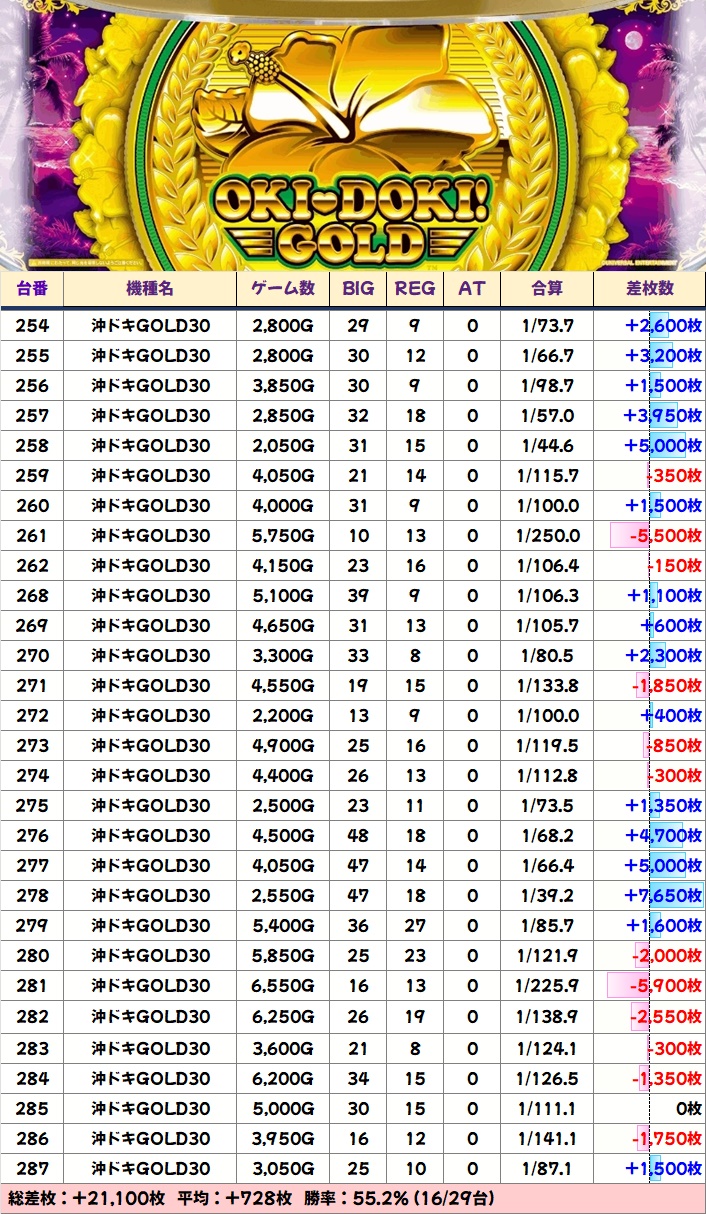This screenshot has width=706, height=1214.
Task: Click the 1/73.7 combined probability cell
Action: click(547, 326)
